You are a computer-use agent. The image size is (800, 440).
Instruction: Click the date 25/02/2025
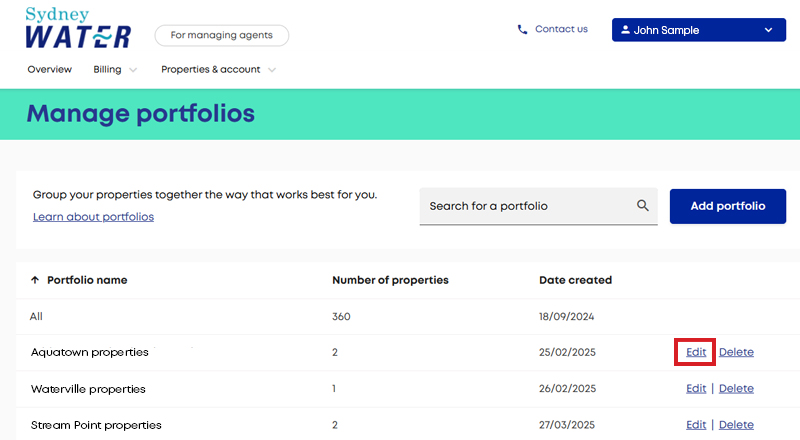[567, 352]
